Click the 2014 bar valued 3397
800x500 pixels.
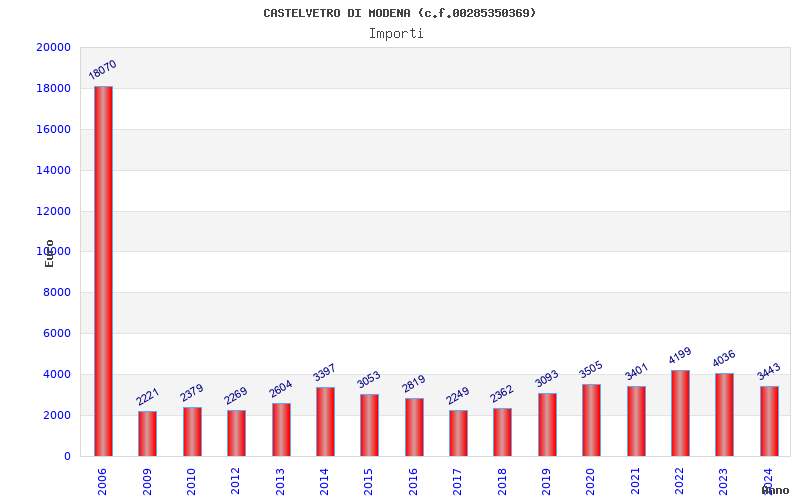[x=326, y=421]
